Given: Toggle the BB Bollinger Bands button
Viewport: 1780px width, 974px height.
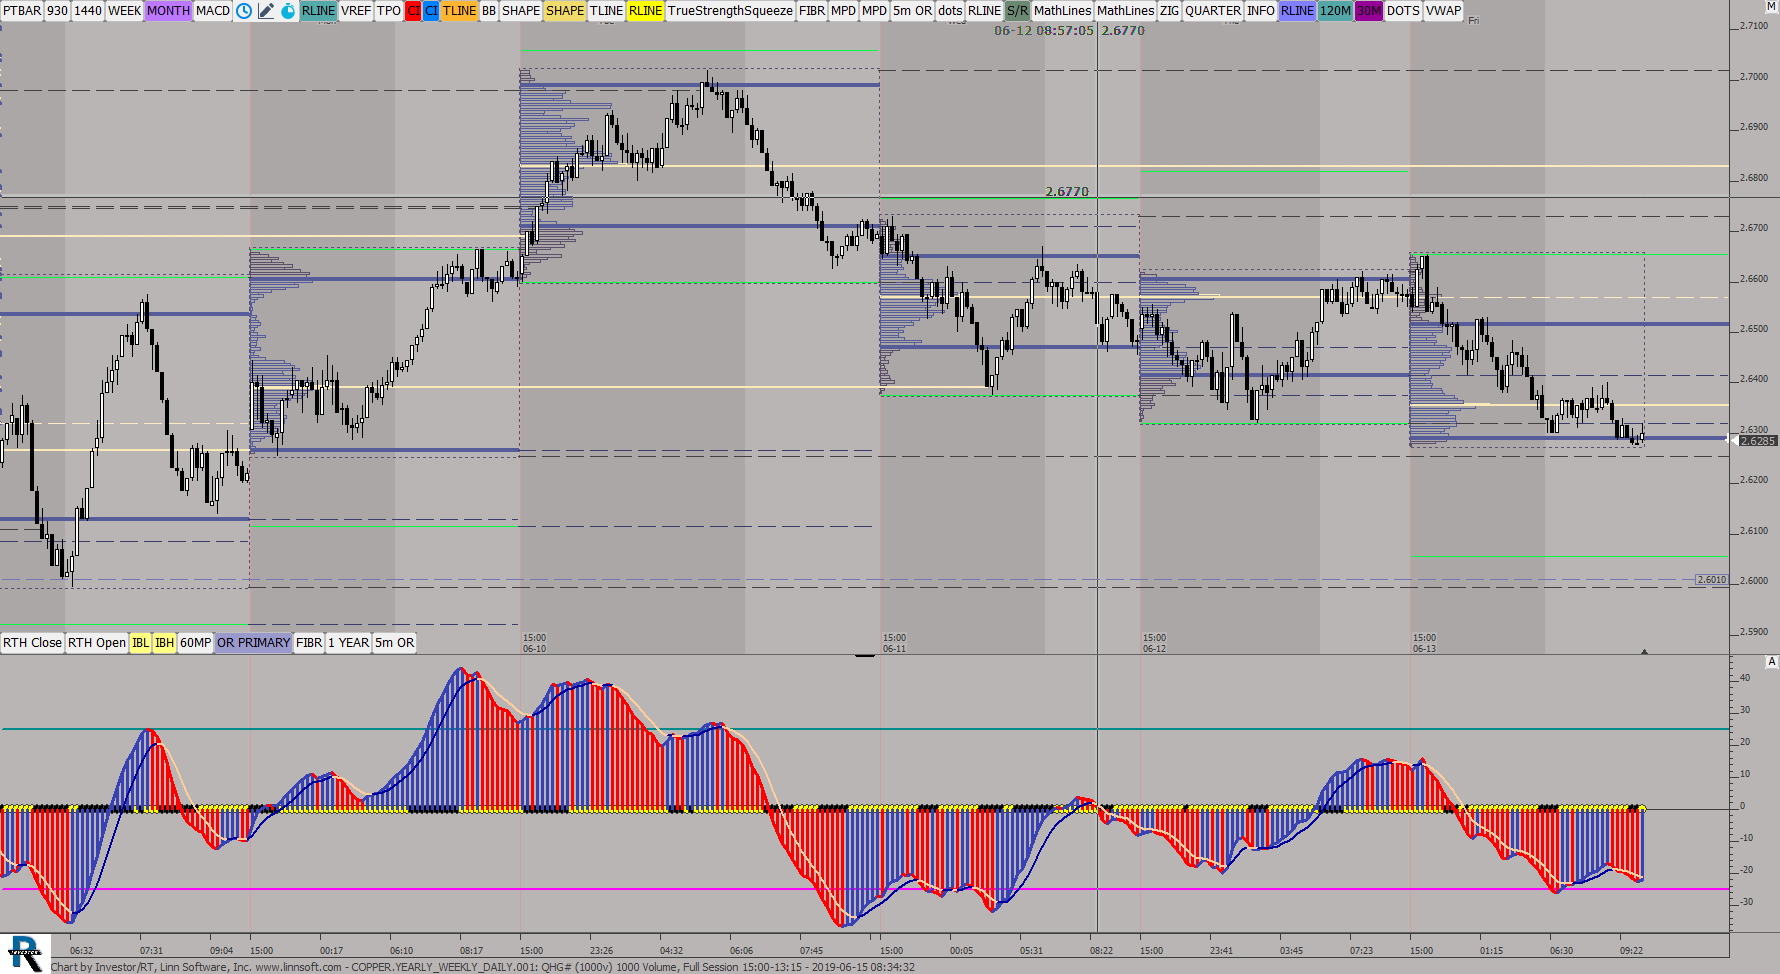Looking at the screenshot, I should (489, 11).
